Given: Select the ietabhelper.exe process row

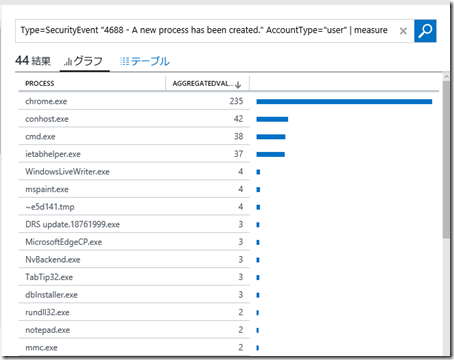Looking at the screenshot, I should (134, 154).
